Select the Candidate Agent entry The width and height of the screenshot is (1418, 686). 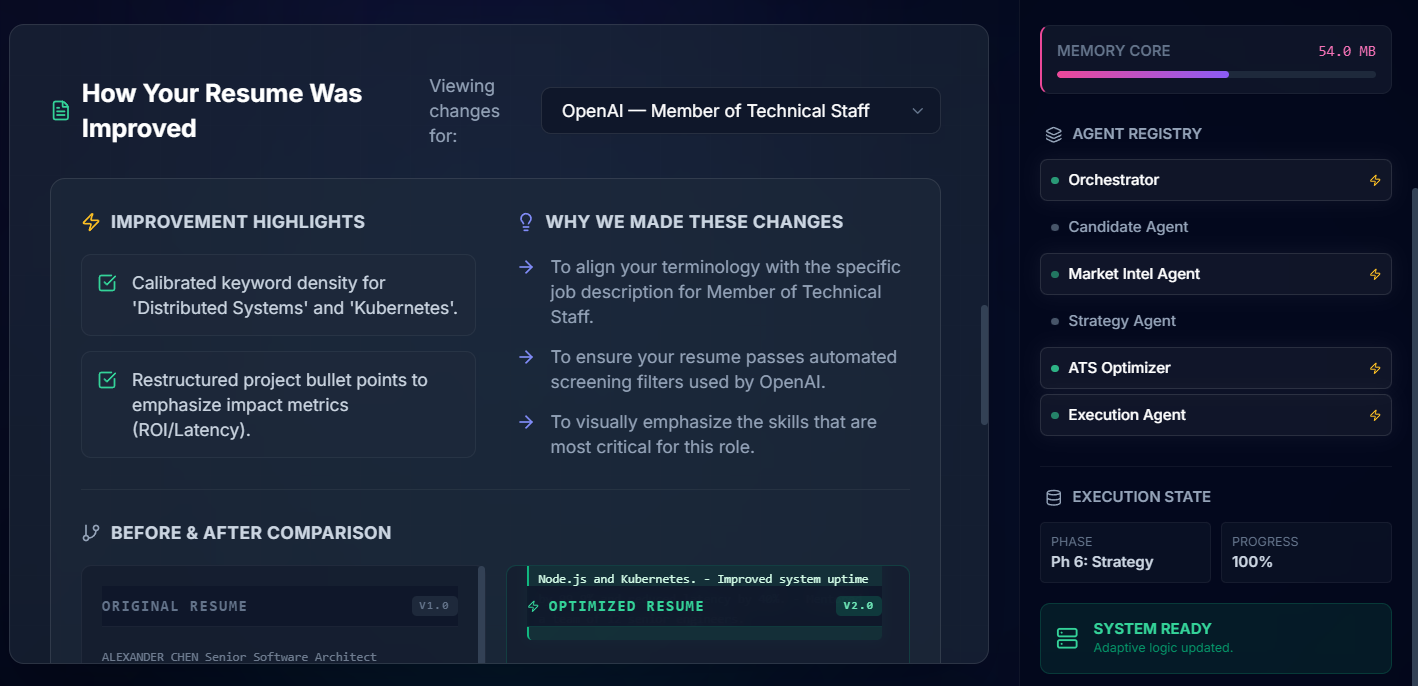pyautogui.click(x=1127, y=227)
